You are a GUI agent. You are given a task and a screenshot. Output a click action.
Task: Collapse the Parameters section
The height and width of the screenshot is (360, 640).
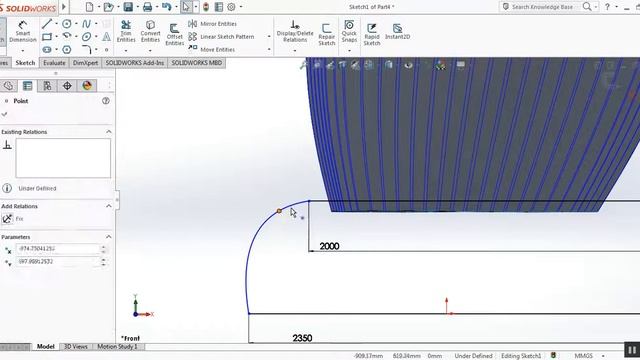tap(109, 237)
